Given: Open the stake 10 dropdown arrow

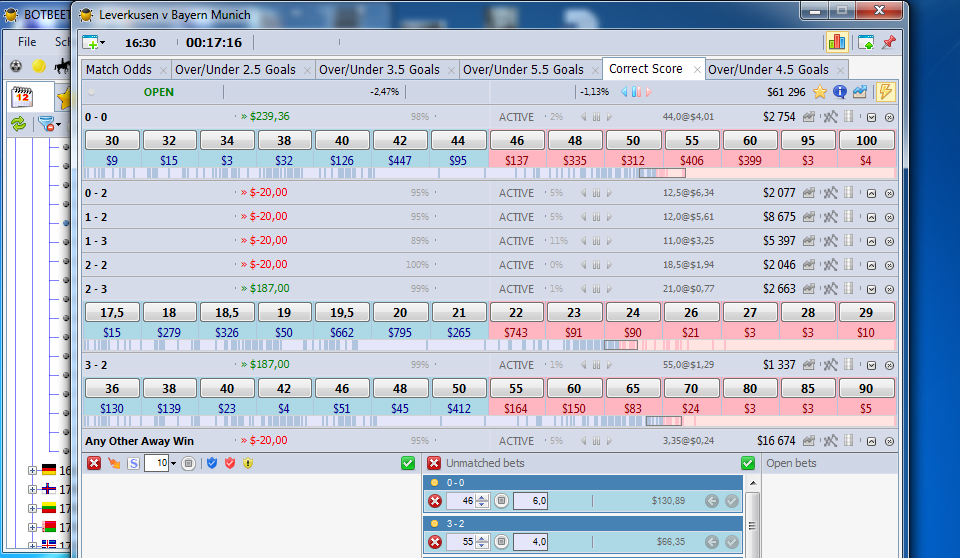Looking at the screenshot, I should pyautogui.click(x=173, y=464).
